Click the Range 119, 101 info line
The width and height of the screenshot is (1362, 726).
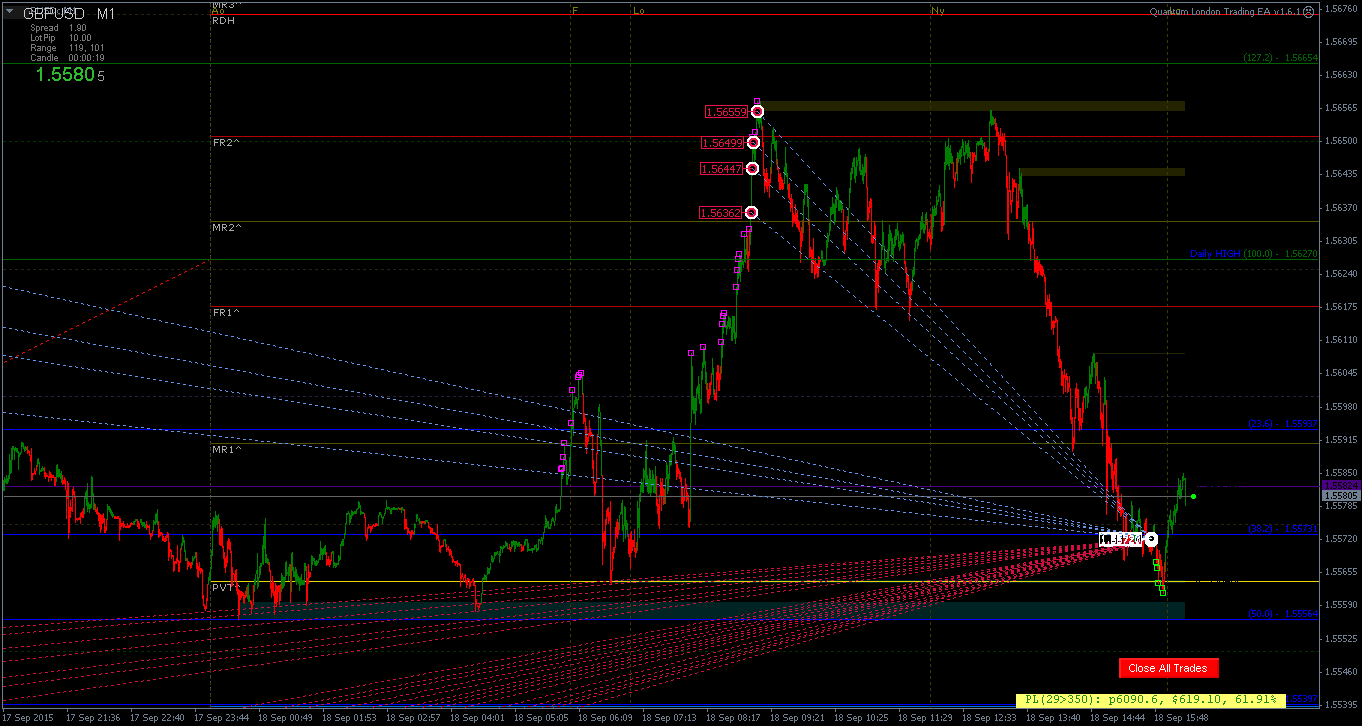[x=65, y=48]
